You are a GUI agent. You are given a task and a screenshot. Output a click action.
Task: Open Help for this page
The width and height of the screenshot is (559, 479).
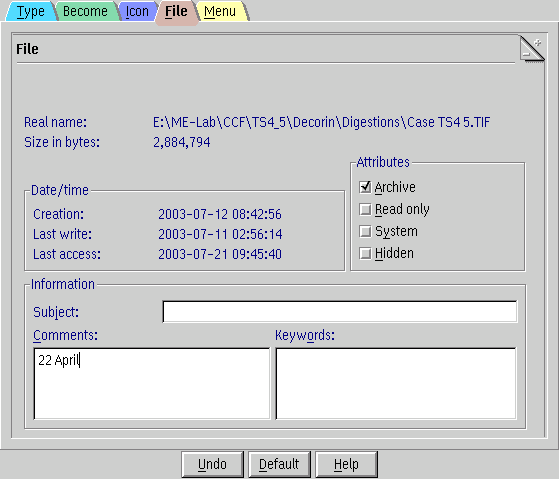(x=346, y=464)
